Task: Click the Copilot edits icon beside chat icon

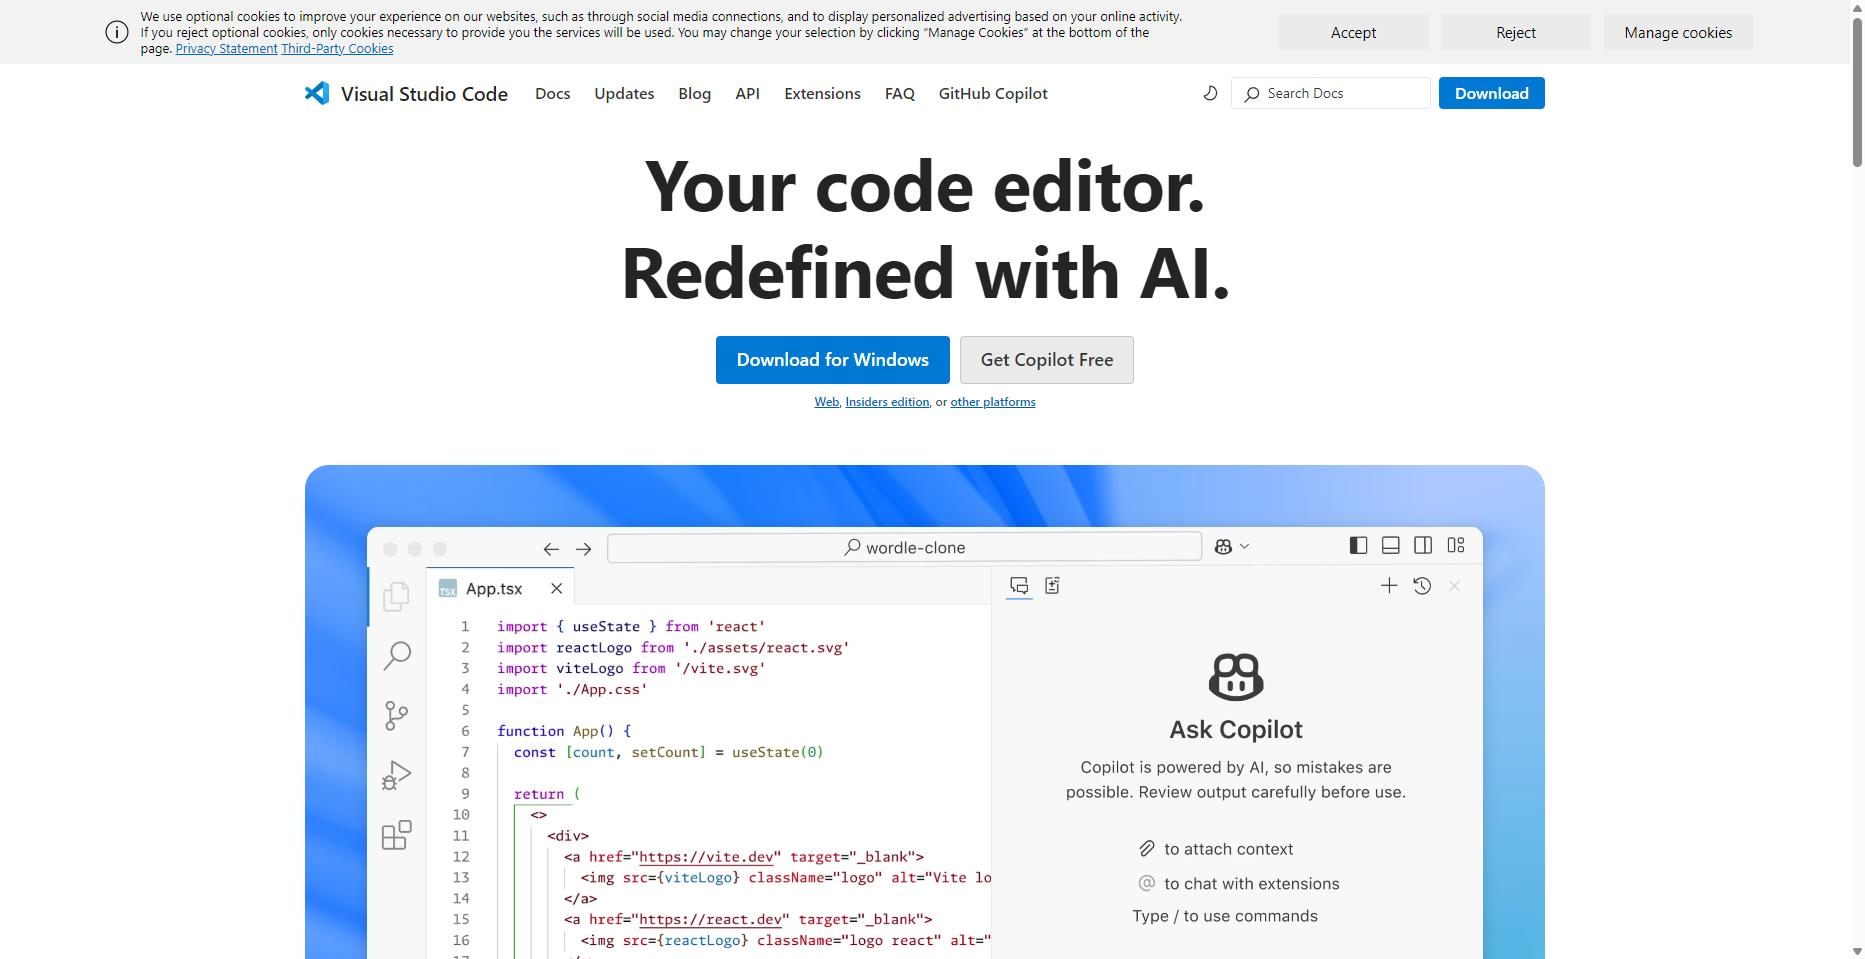Action: 1052,586
